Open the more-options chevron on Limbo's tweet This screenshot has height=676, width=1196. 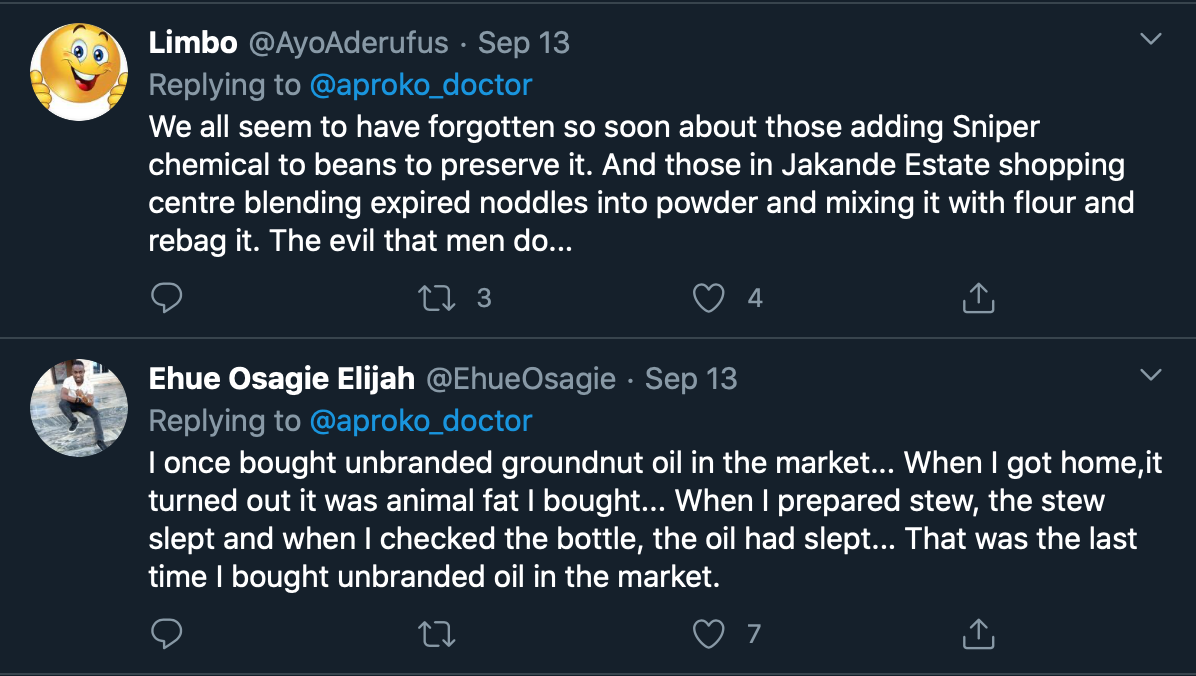click(1151, 40)
